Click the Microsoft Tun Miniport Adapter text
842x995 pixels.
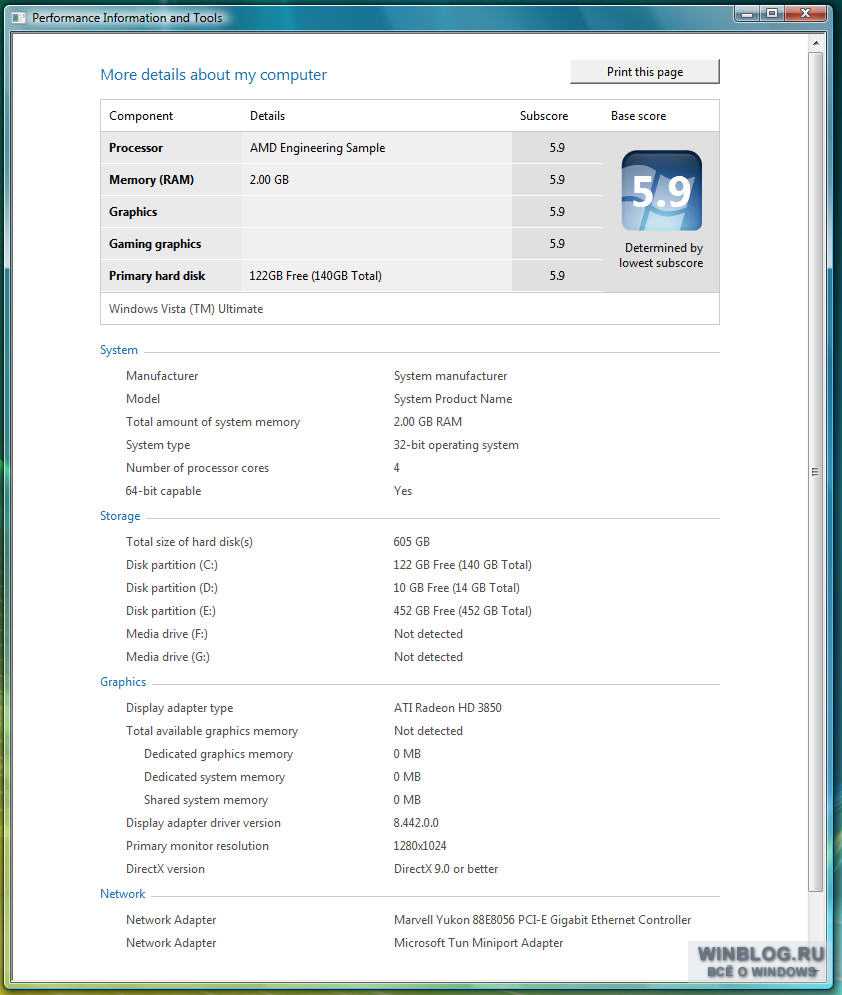point(478,943)
